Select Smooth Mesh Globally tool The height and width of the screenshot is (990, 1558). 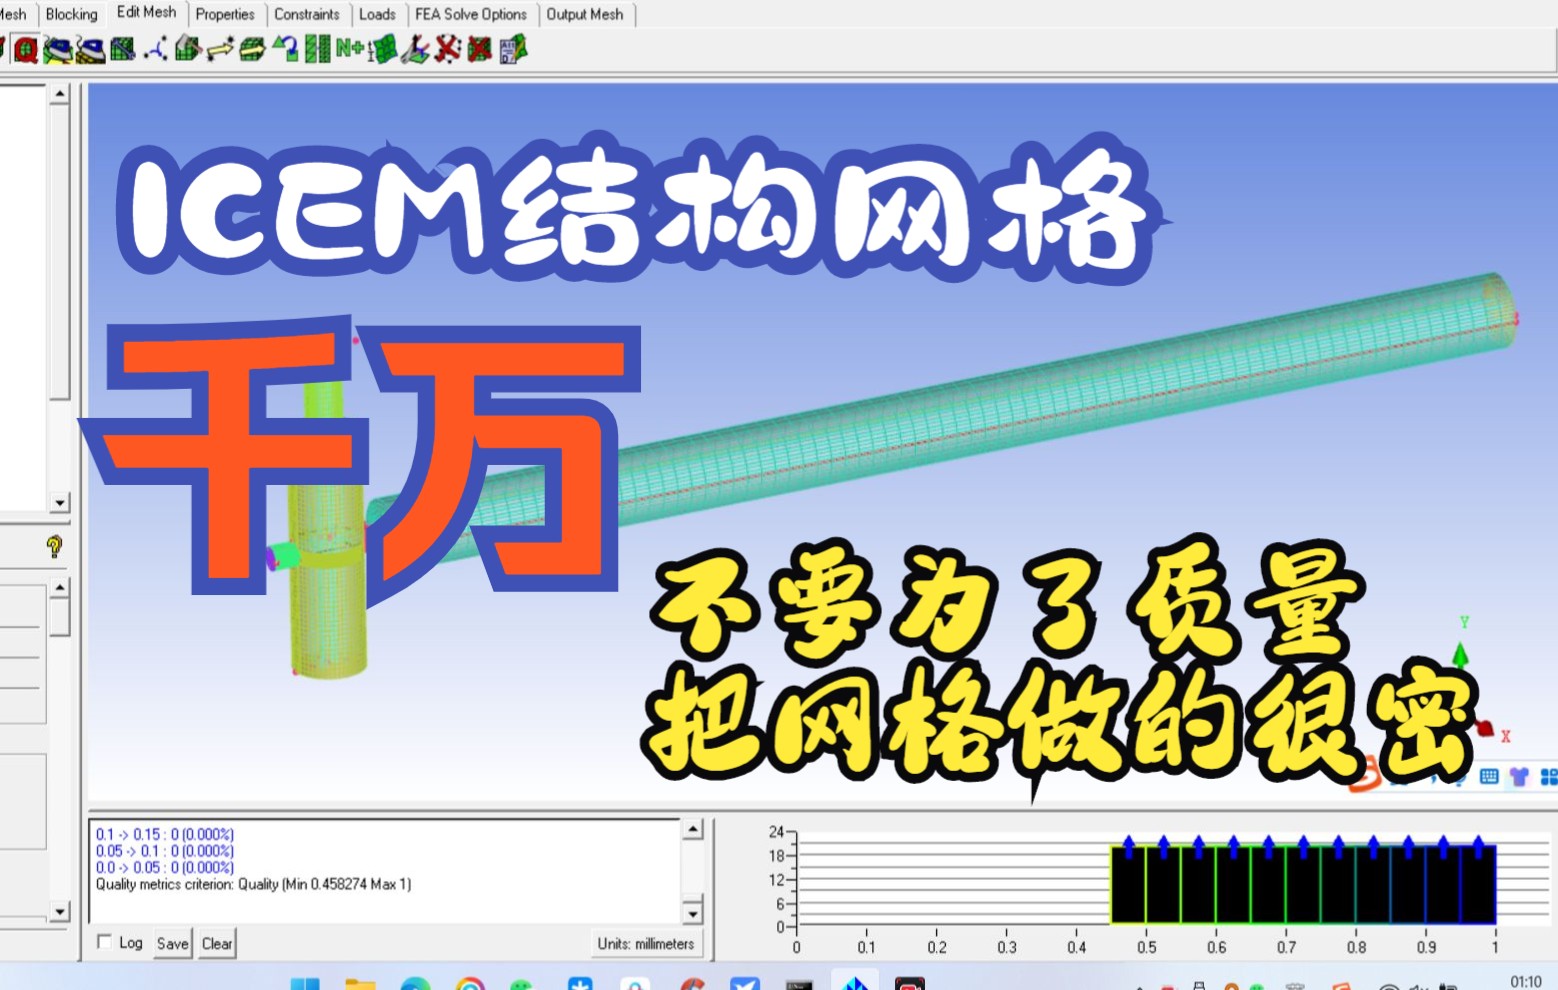pos(58,49)
